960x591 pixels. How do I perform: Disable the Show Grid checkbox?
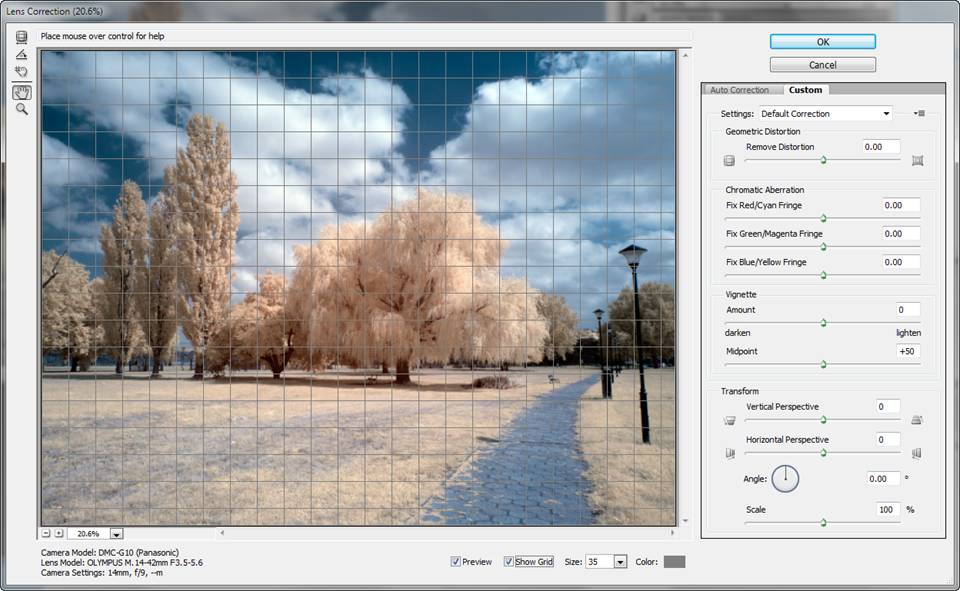[x=509, y=562]
